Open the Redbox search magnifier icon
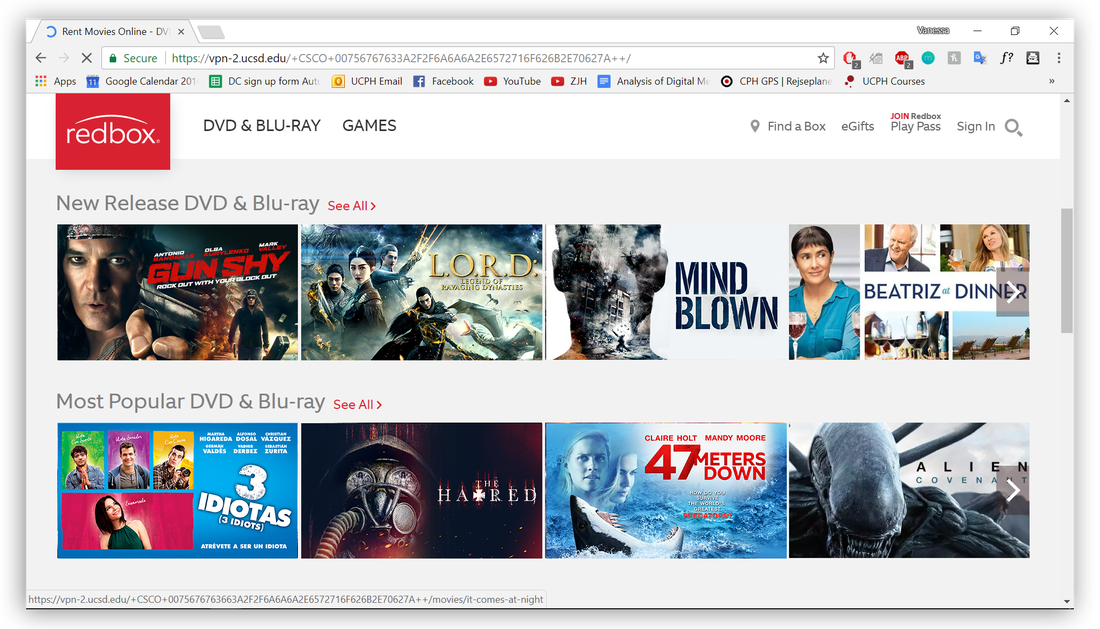 [1013, 127]
